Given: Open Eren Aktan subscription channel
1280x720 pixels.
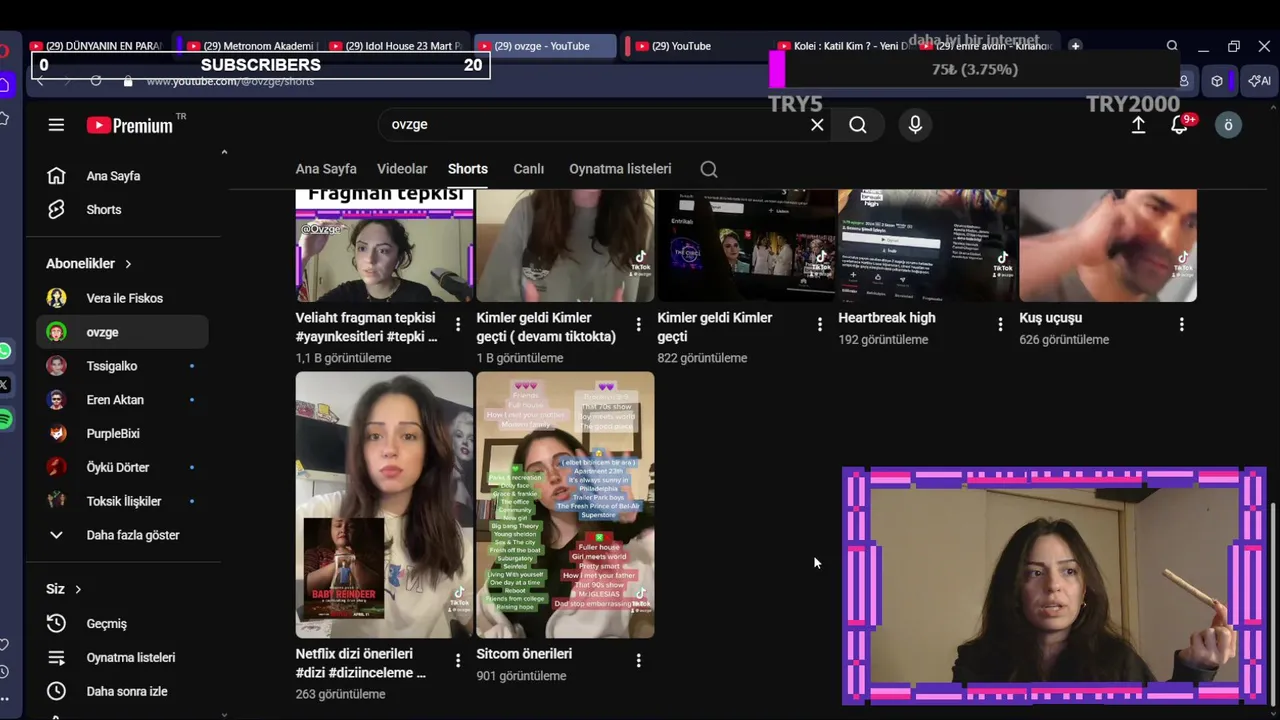Looking at the screenshot, I should coord(122,400).
